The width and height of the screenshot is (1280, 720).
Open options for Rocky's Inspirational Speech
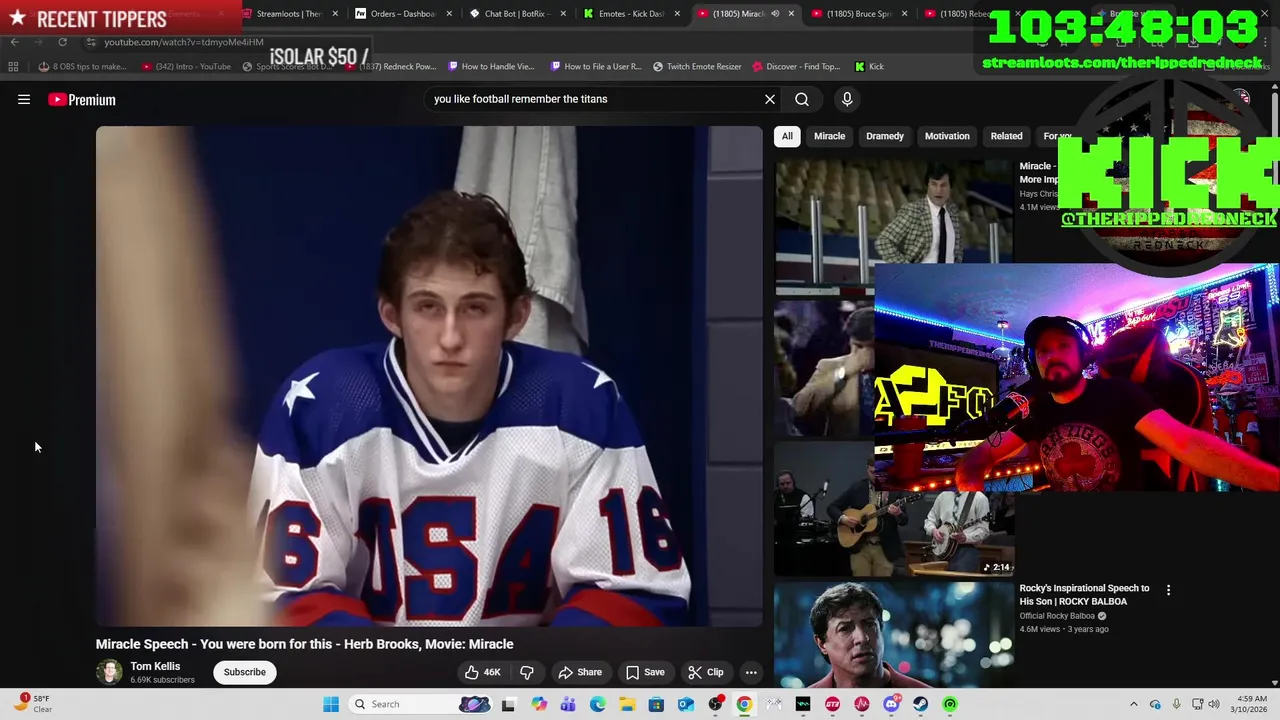(1168, 590)
